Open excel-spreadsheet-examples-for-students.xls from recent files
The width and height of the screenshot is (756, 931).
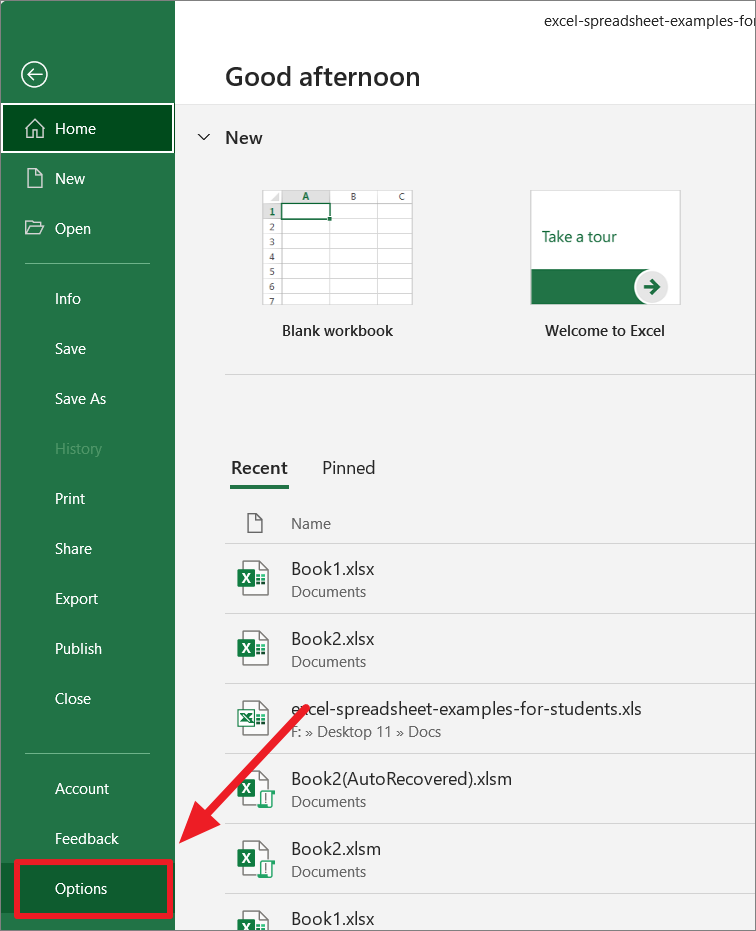click(x=490, y=719)
